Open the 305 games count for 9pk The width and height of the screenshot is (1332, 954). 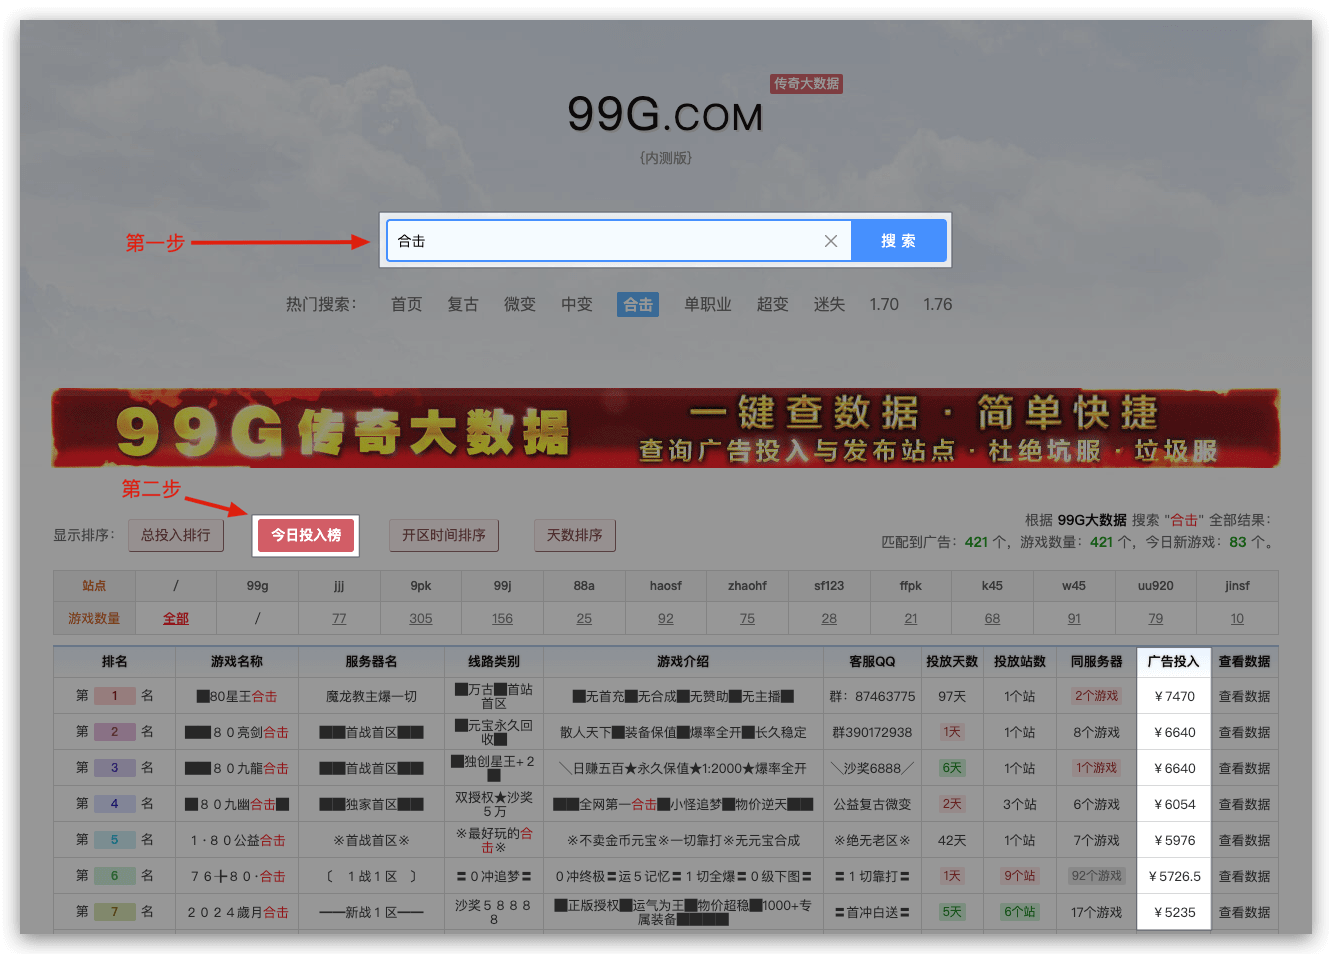click(x=421, y=619)
